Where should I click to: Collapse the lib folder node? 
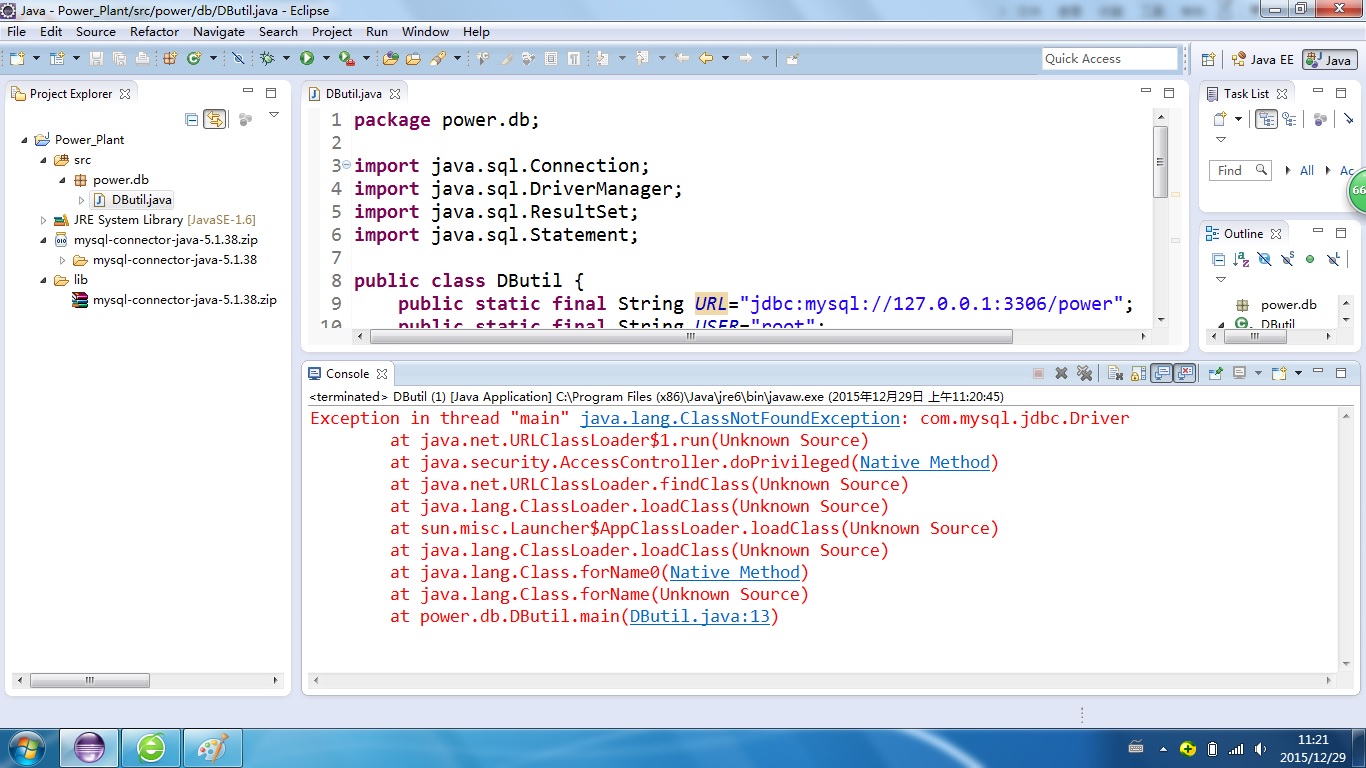pos(44,280)
